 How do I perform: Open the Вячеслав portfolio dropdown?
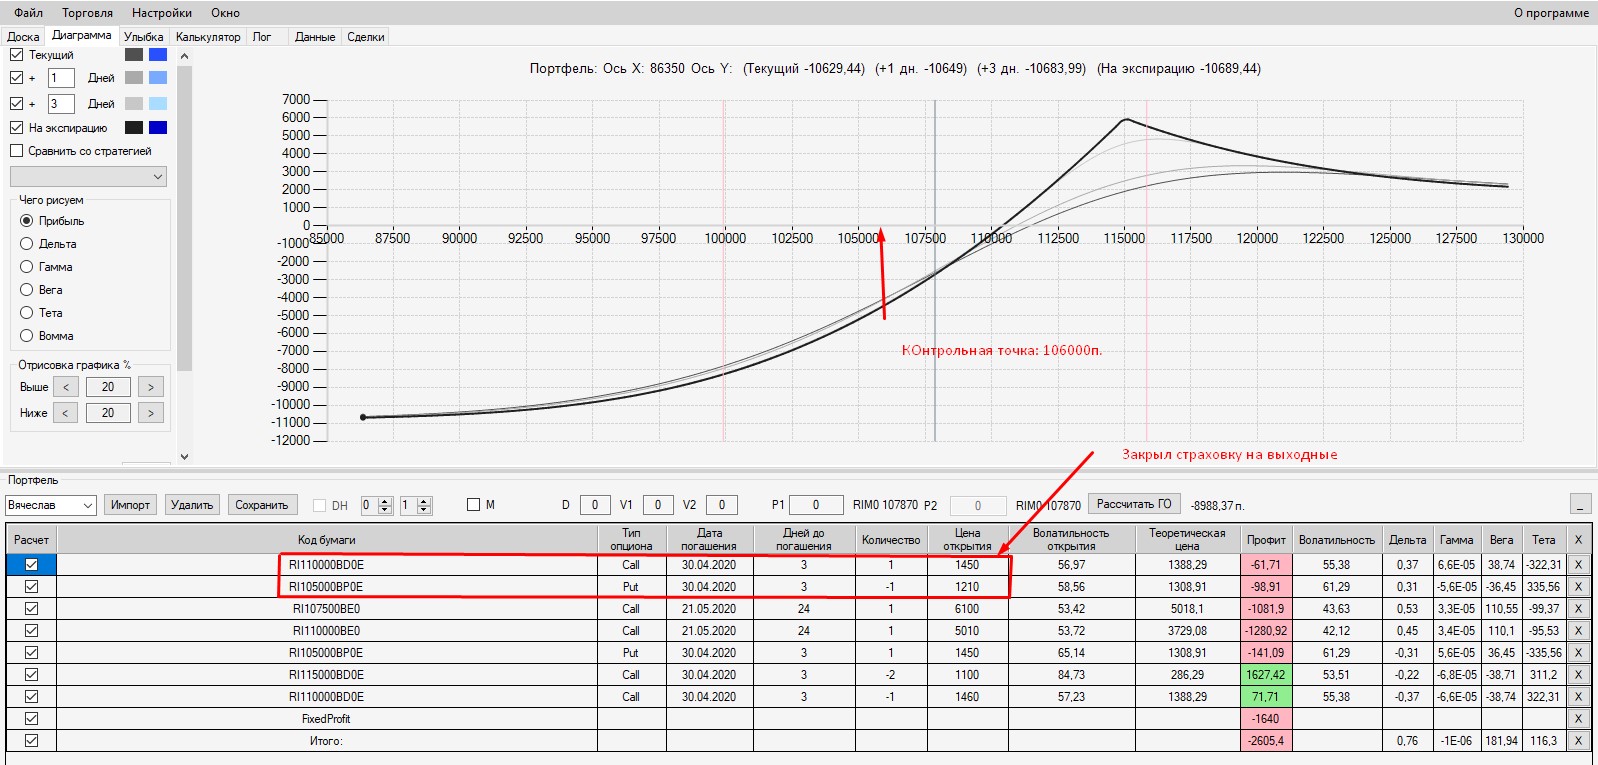click(x=51, y=505)
